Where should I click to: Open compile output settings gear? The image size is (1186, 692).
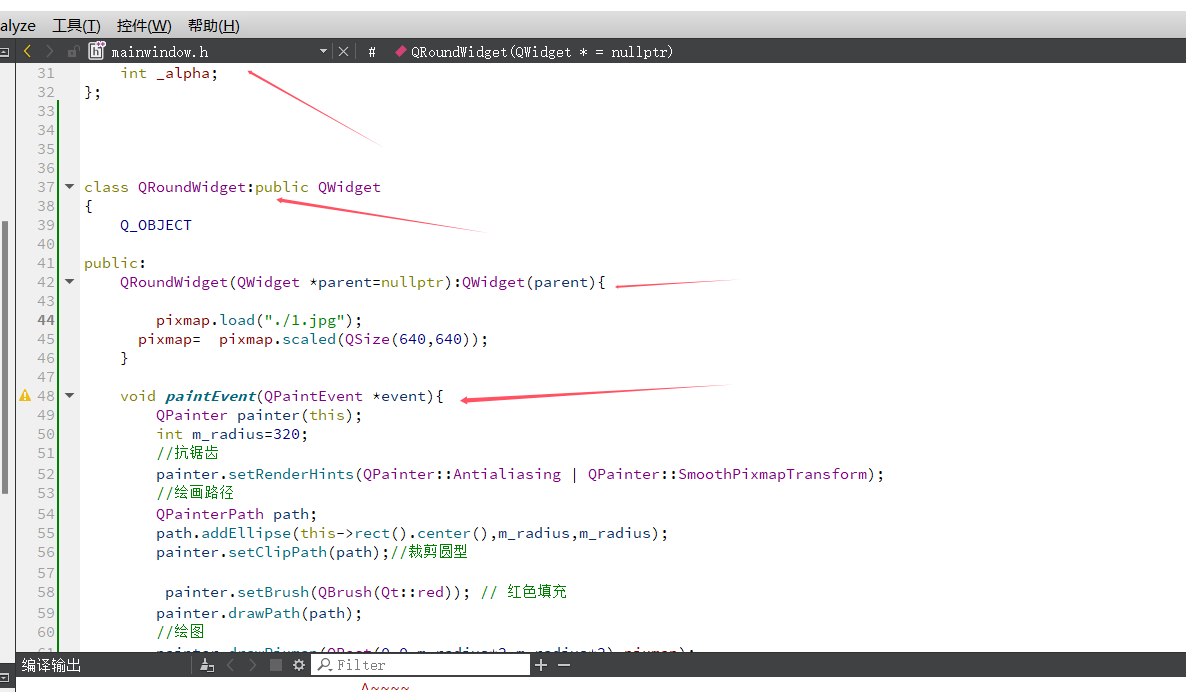pyautogui.click(x=299, y=666)
